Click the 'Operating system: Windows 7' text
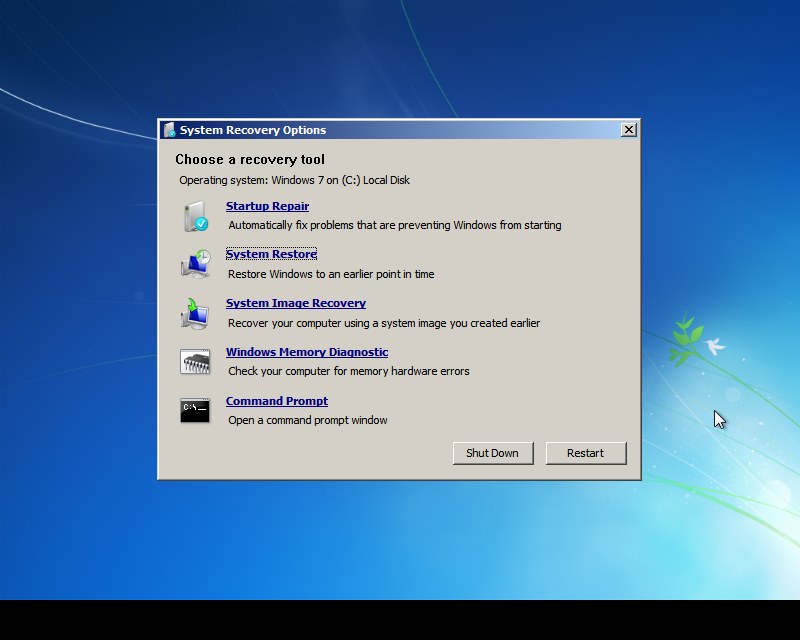The height and width of the screenshot is (640, 800). click(294, 180)
